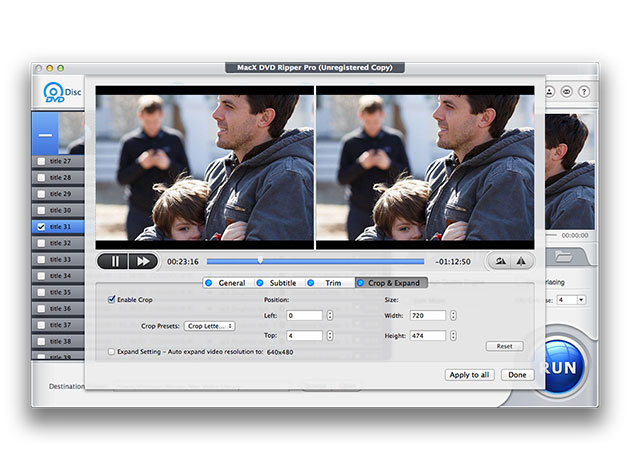630x473 pixels.
Task: Click the cropped output preview on right
Action: (425, 168)
